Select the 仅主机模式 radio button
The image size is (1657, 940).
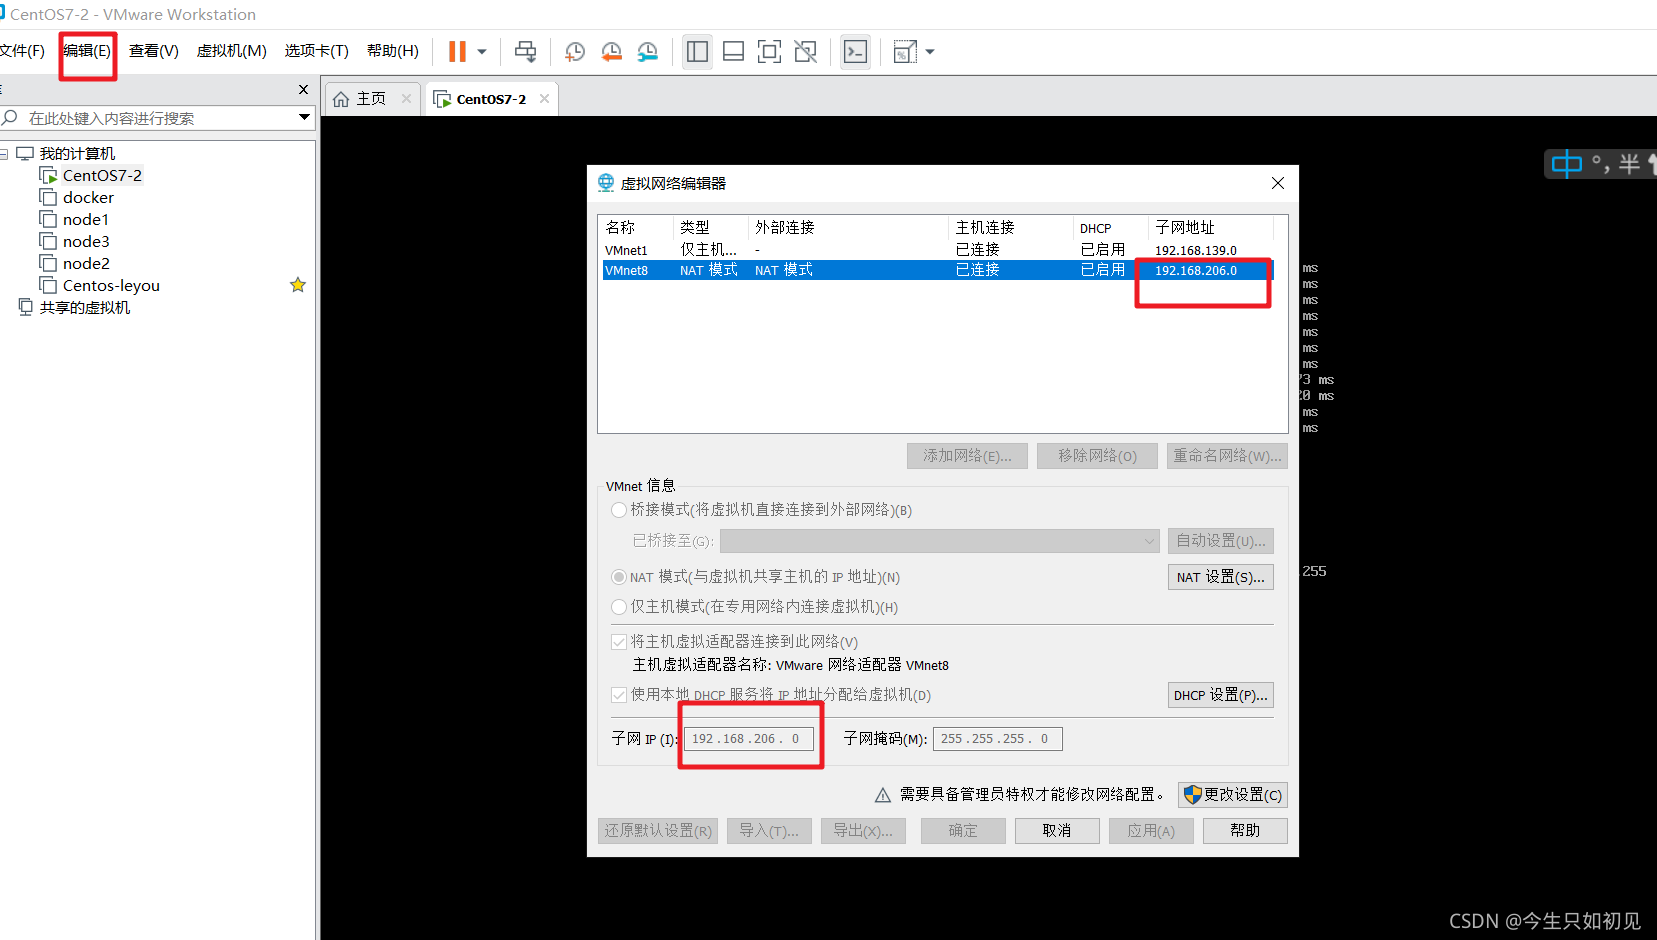pos(619,607)
